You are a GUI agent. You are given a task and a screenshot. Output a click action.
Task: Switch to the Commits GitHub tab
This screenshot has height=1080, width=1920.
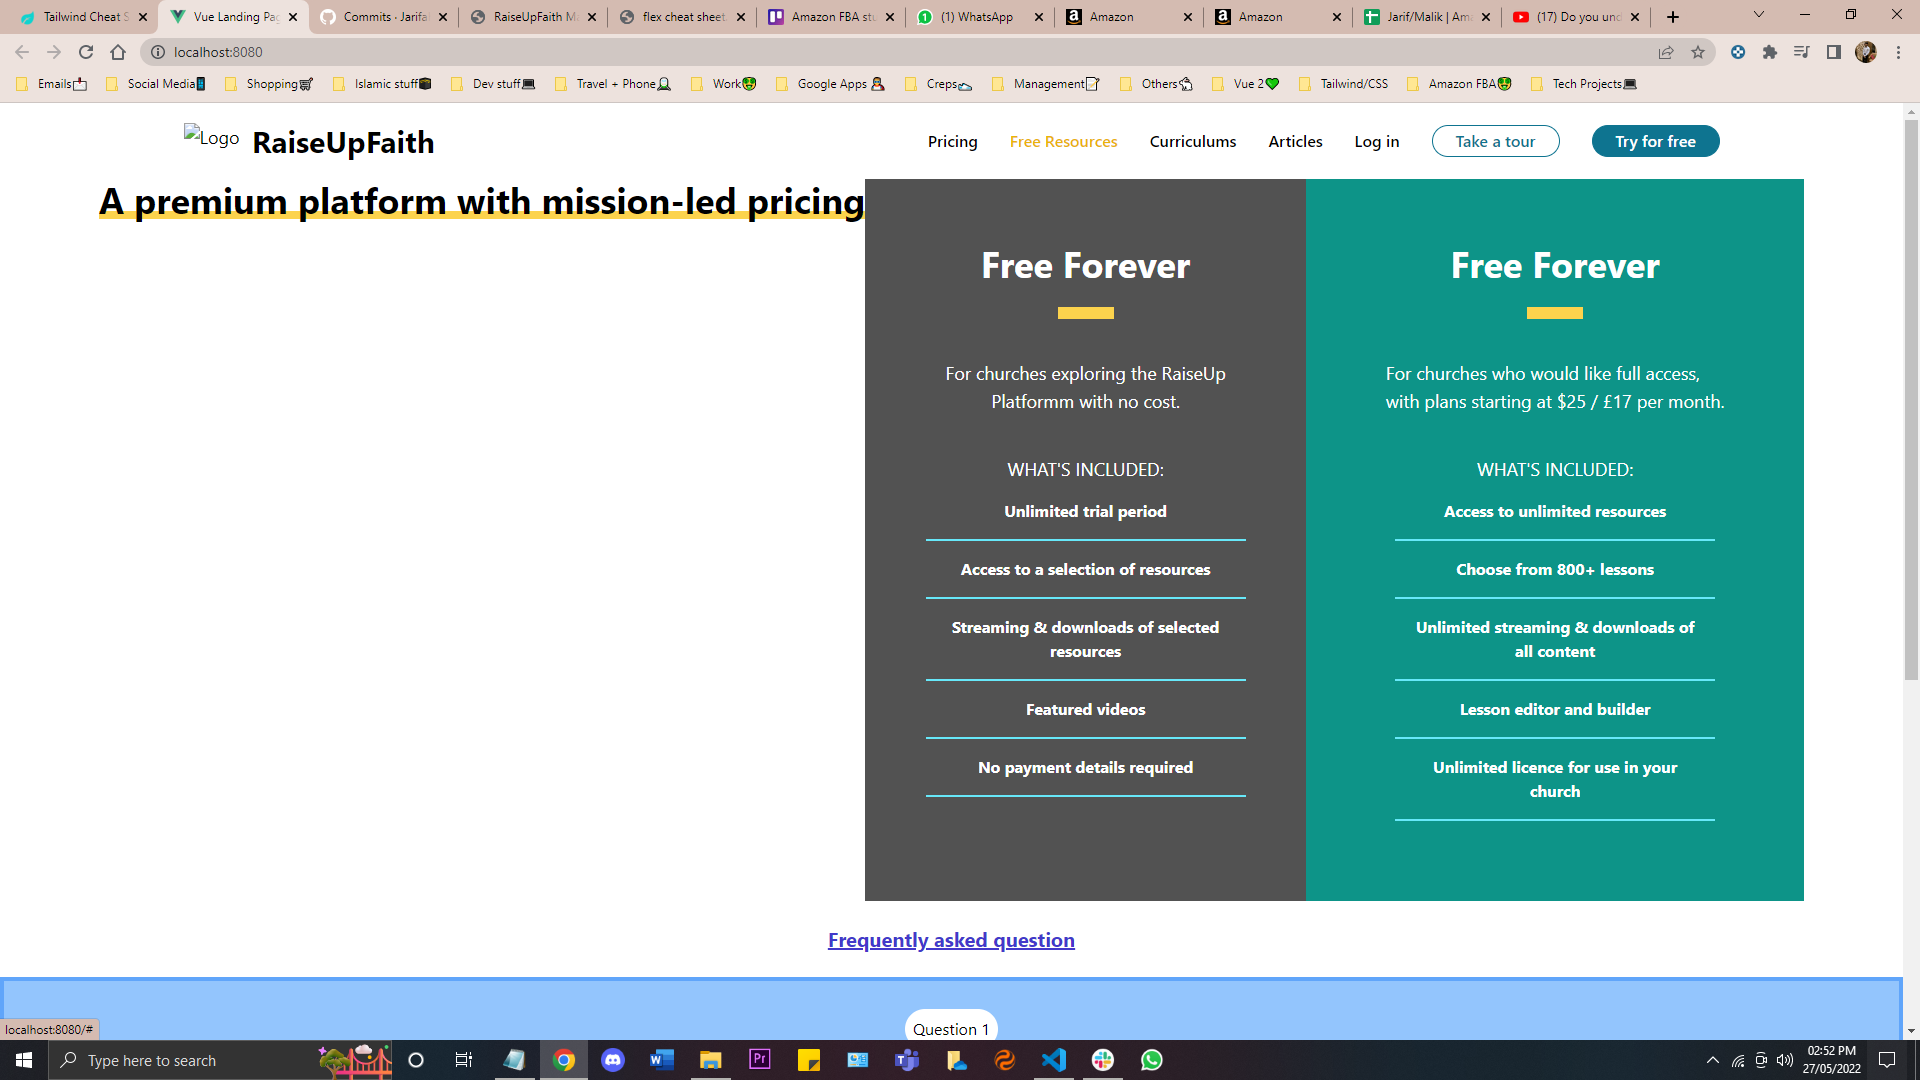pos(384,17)
